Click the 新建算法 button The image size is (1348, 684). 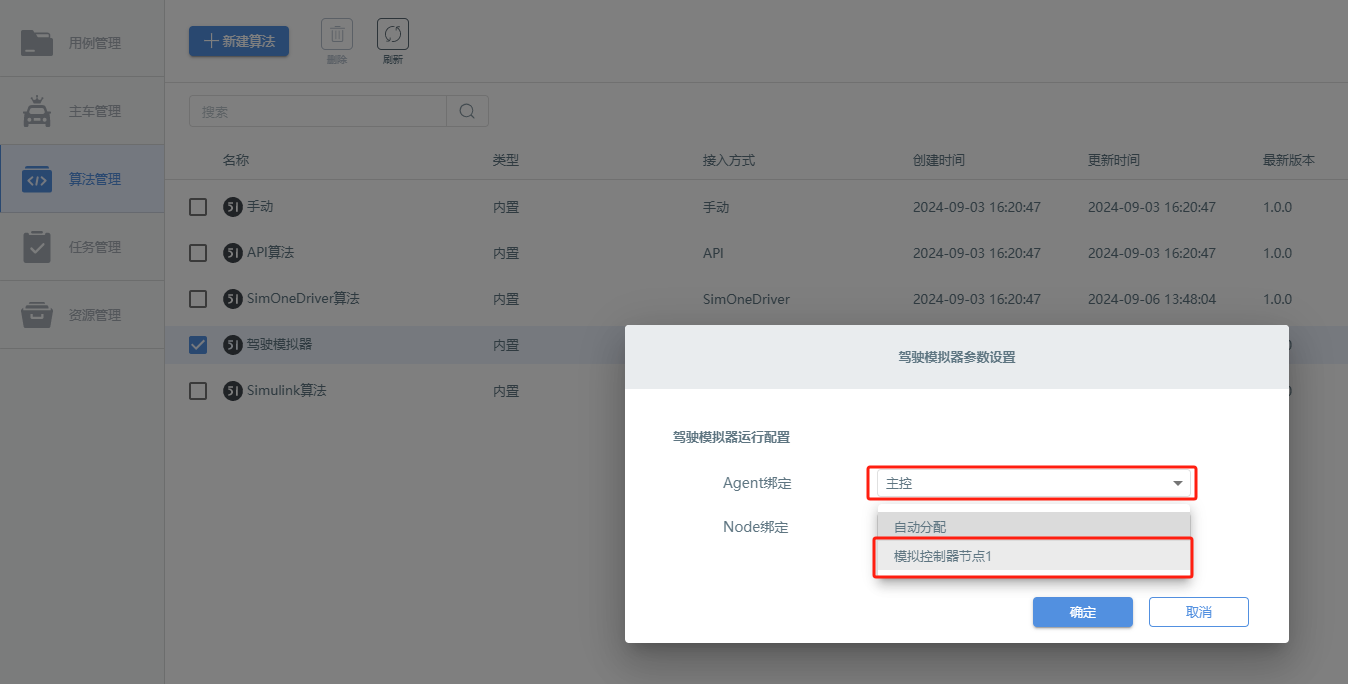click(239, 41)
